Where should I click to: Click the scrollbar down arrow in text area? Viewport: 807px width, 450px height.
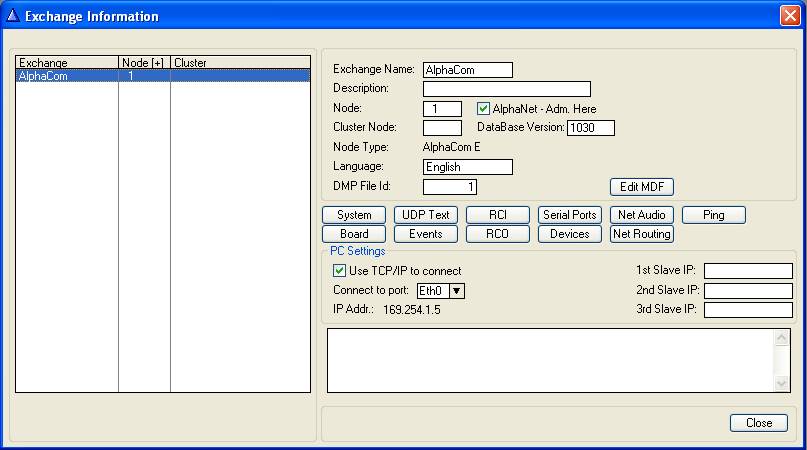[782, 384]
